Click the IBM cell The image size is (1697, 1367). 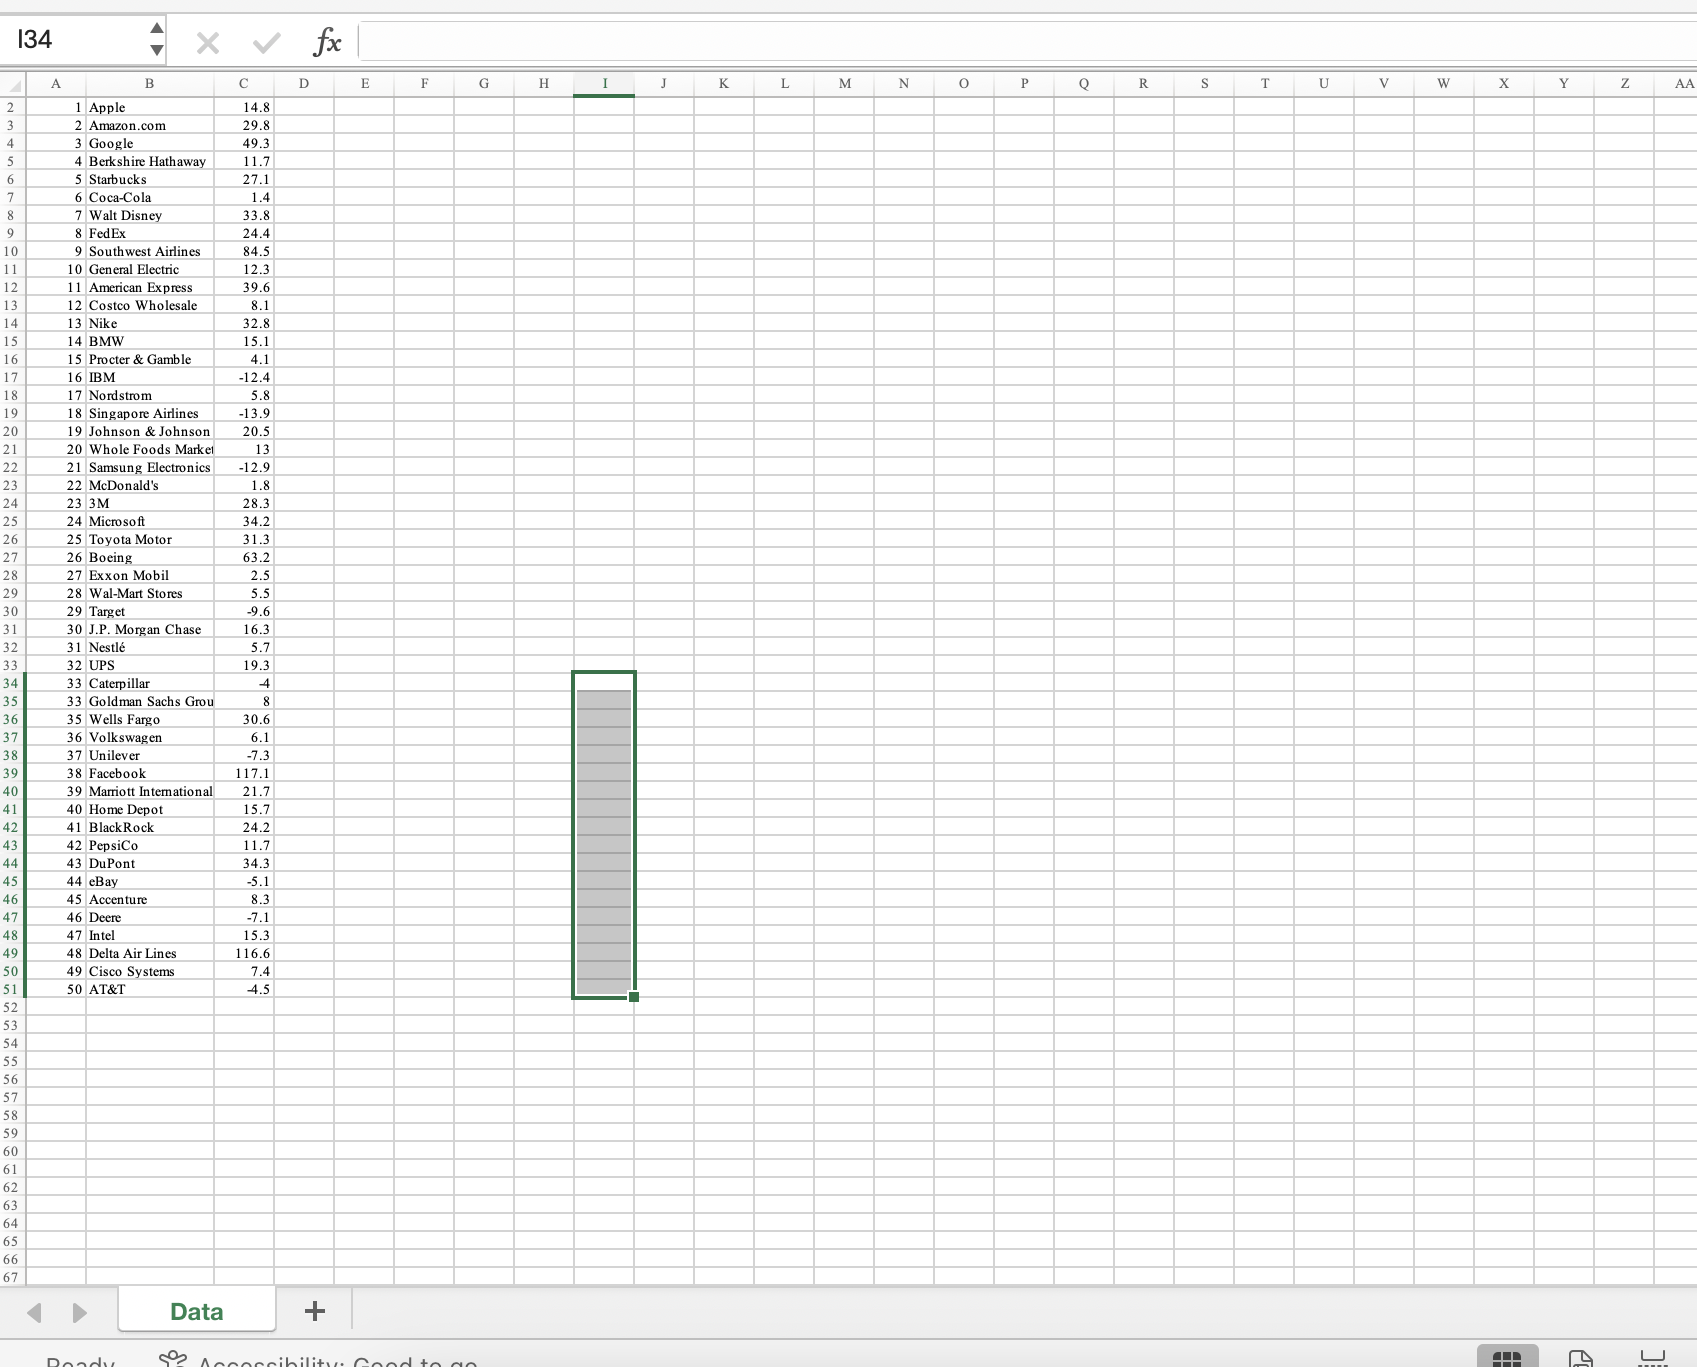point(150,377)
